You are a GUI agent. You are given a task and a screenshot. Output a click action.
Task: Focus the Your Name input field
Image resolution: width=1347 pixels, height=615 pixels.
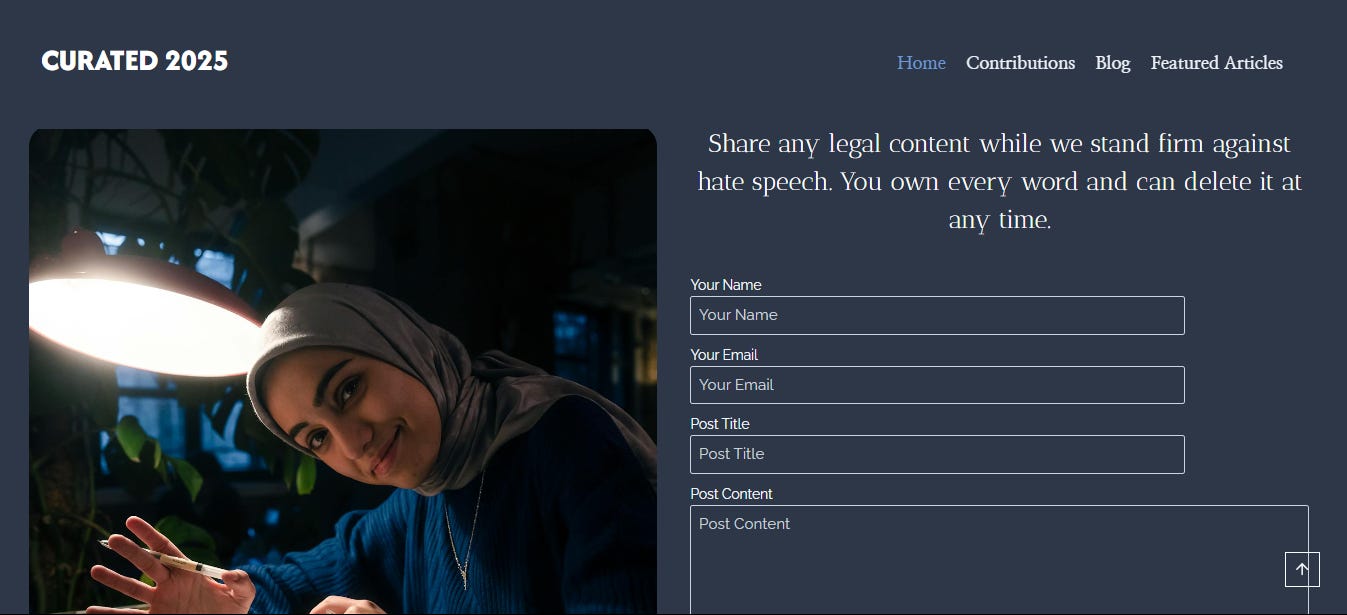937,315
